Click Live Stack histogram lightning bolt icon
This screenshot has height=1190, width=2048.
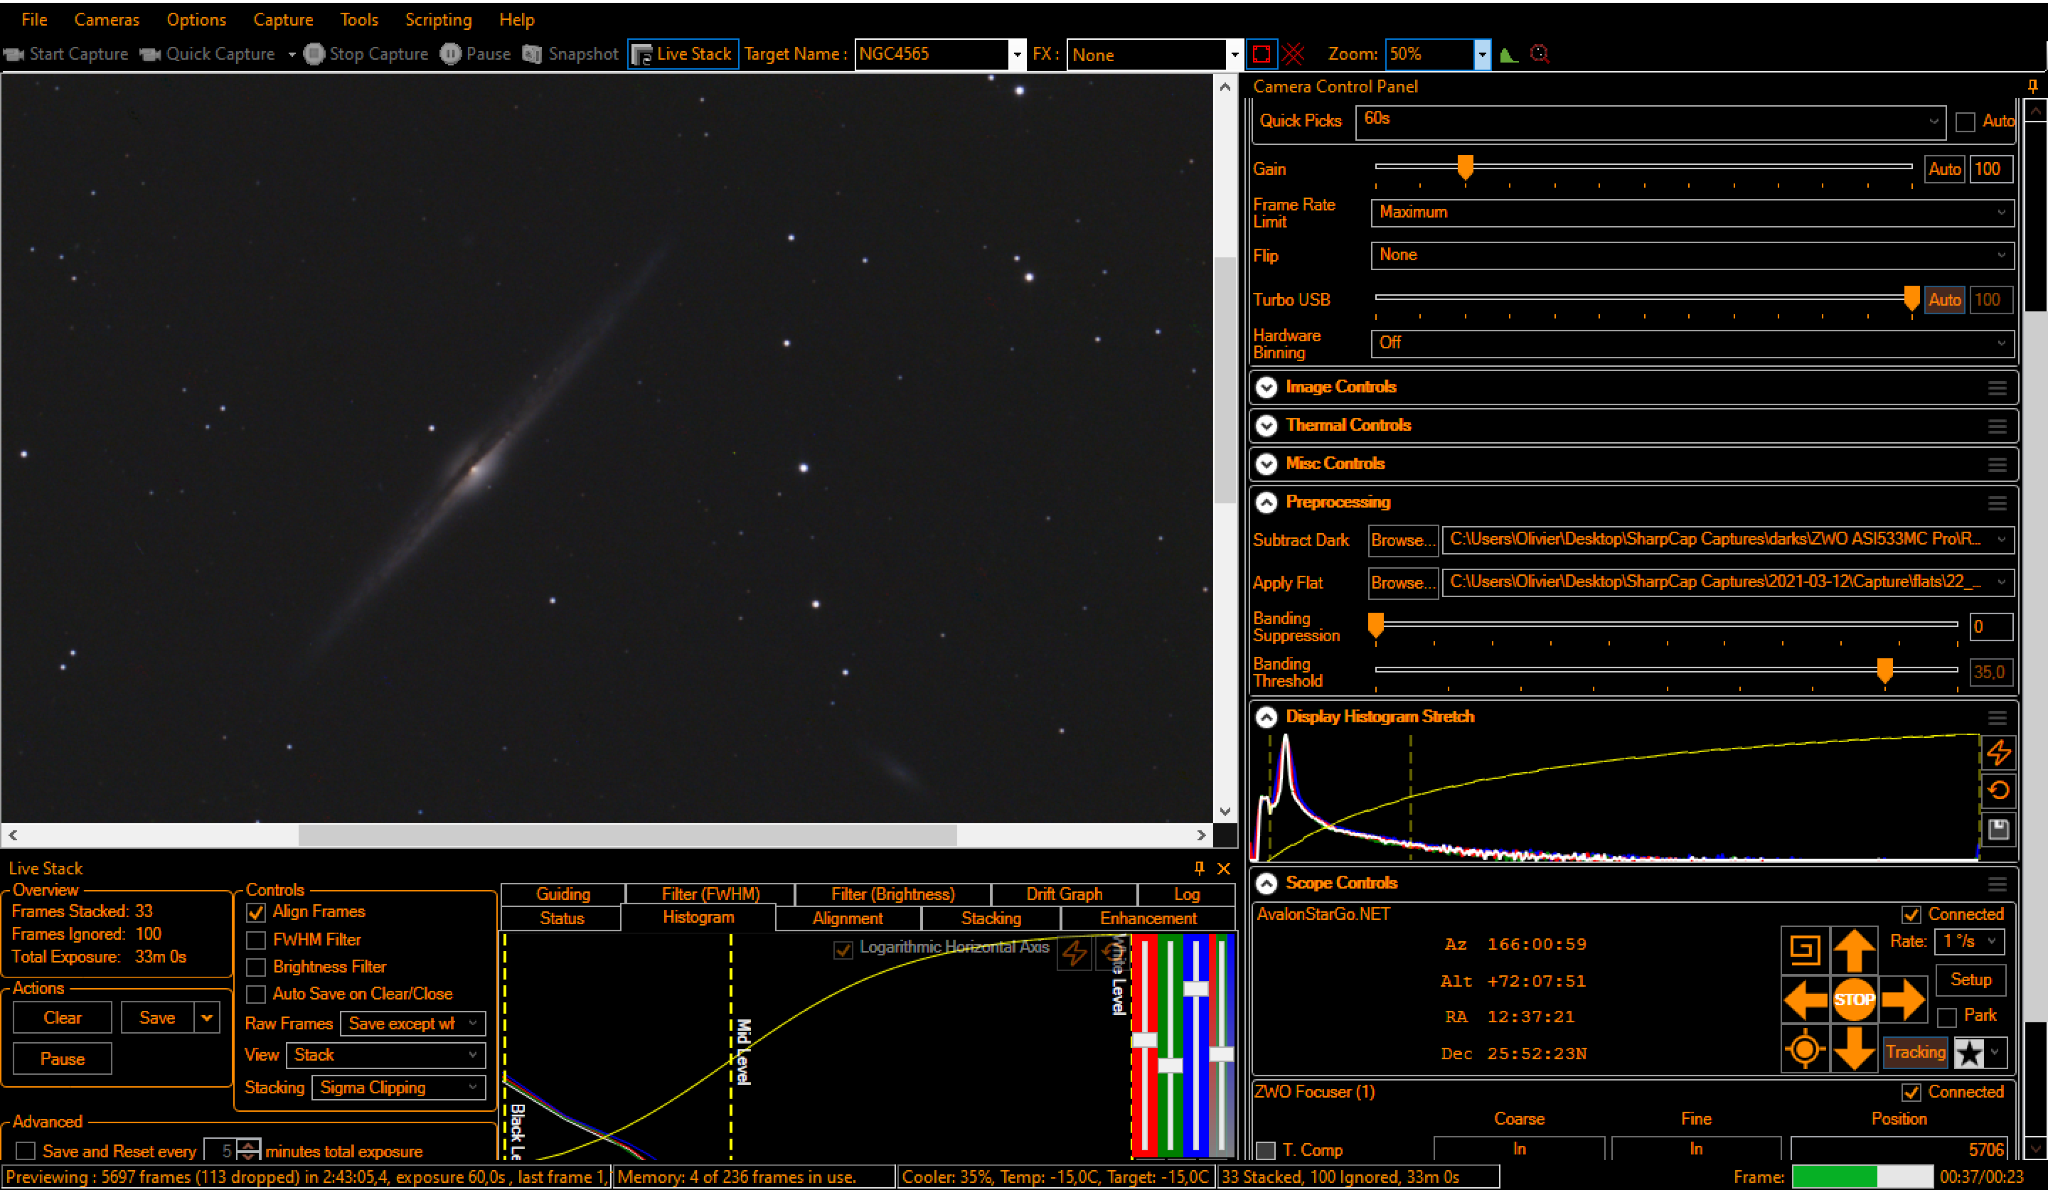(1075, 952)
